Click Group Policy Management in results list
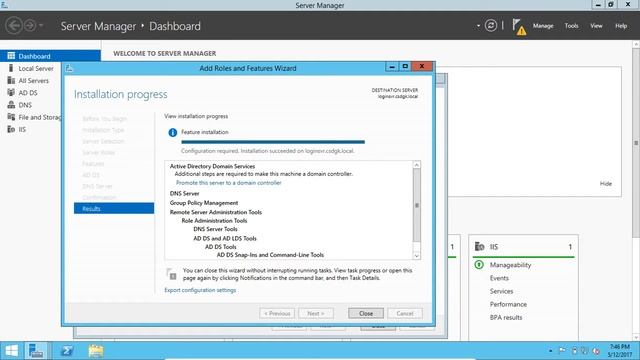 point(204,203)
